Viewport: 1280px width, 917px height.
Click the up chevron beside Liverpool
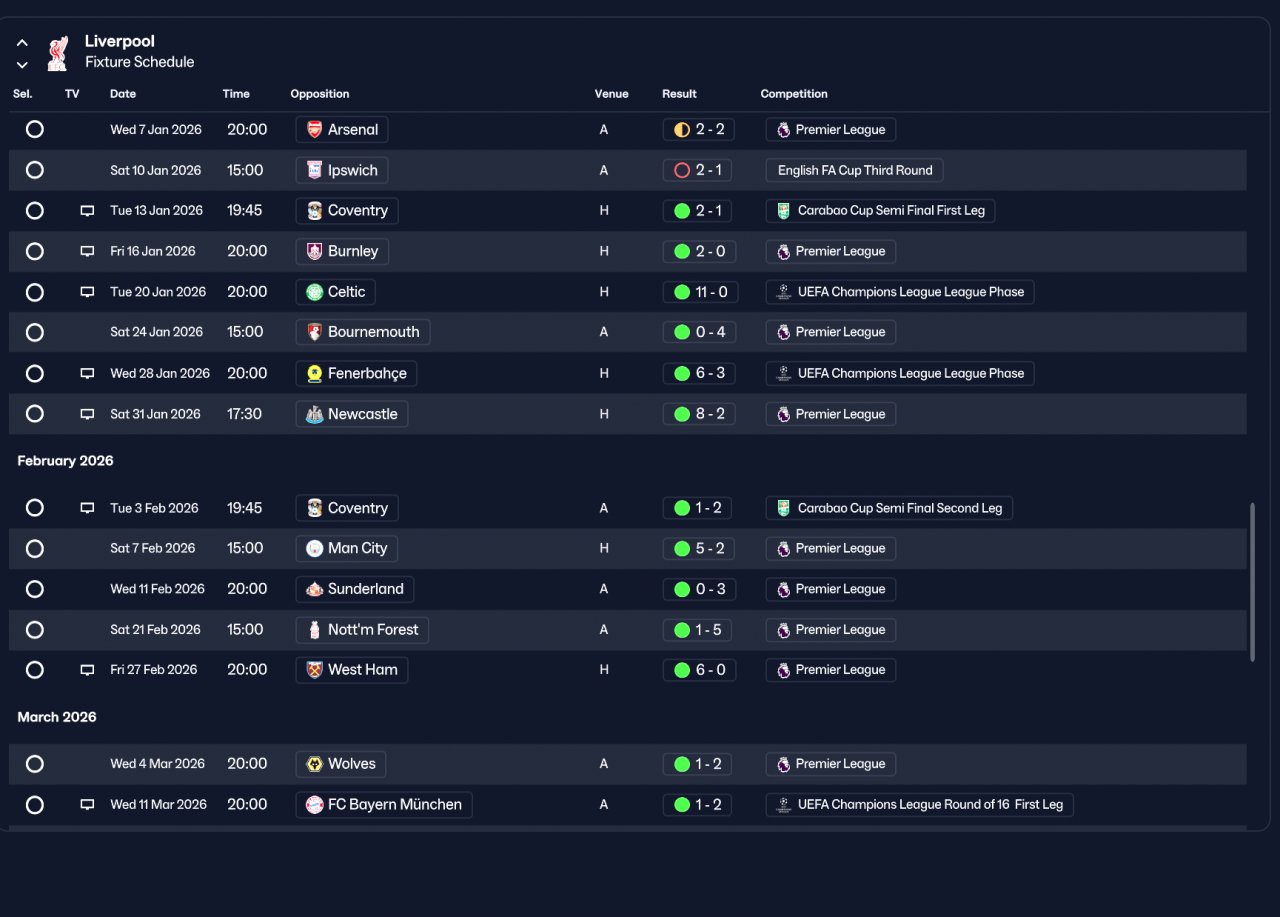tap(22, 43)
